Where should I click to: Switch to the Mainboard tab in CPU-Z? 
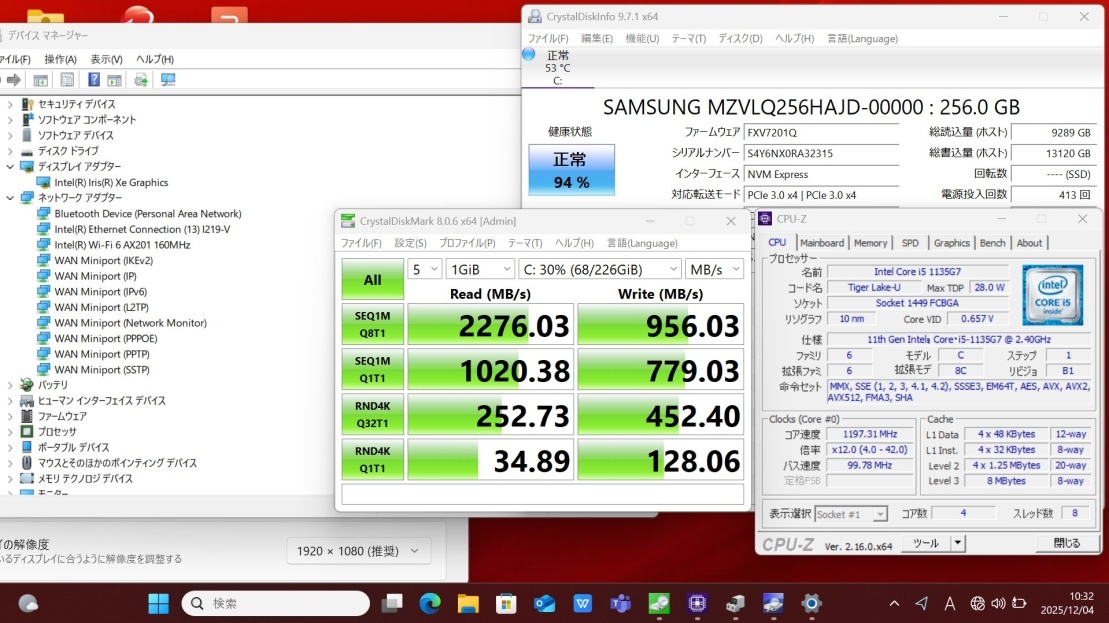click(821, 243)
